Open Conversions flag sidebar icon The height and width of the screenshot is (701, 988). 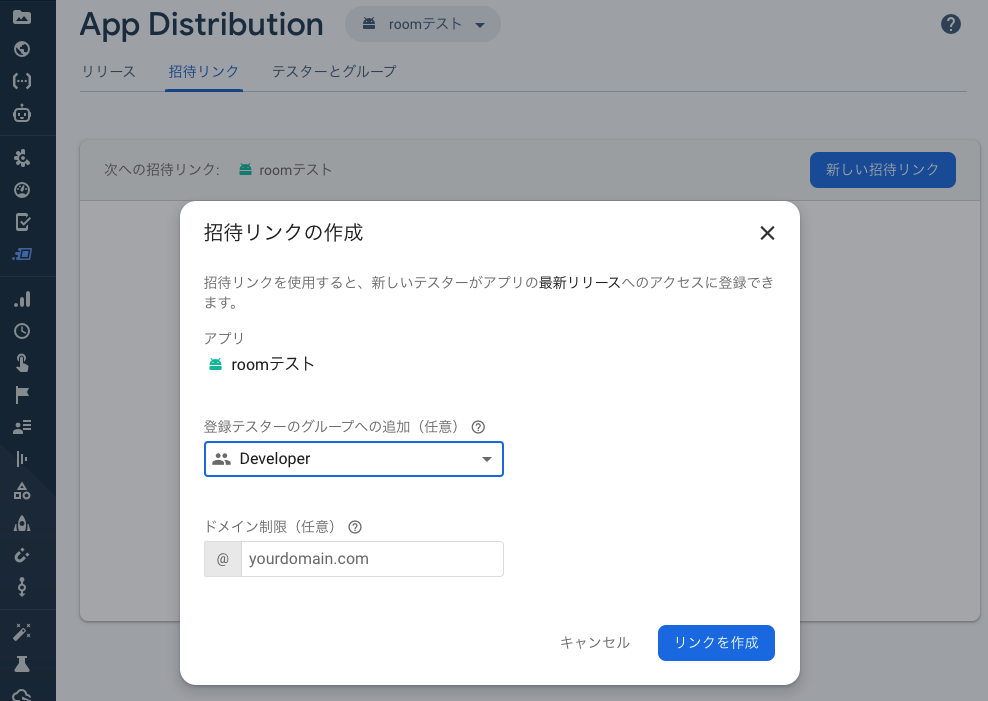[x=22, y=395]
